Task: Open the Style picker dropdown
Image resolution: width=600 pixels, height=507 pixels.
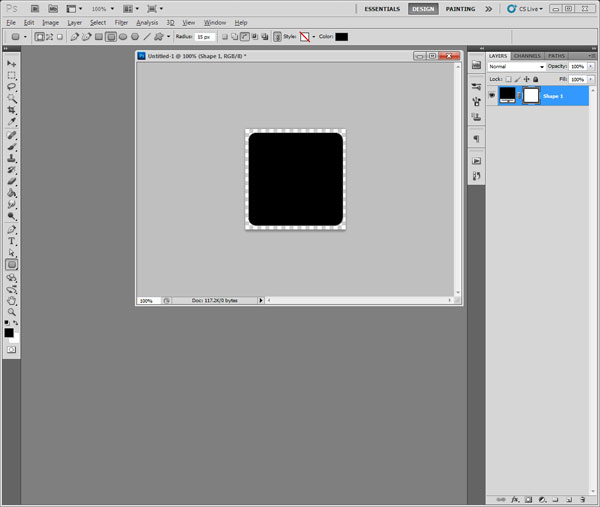Action: [x=313, y=37]
